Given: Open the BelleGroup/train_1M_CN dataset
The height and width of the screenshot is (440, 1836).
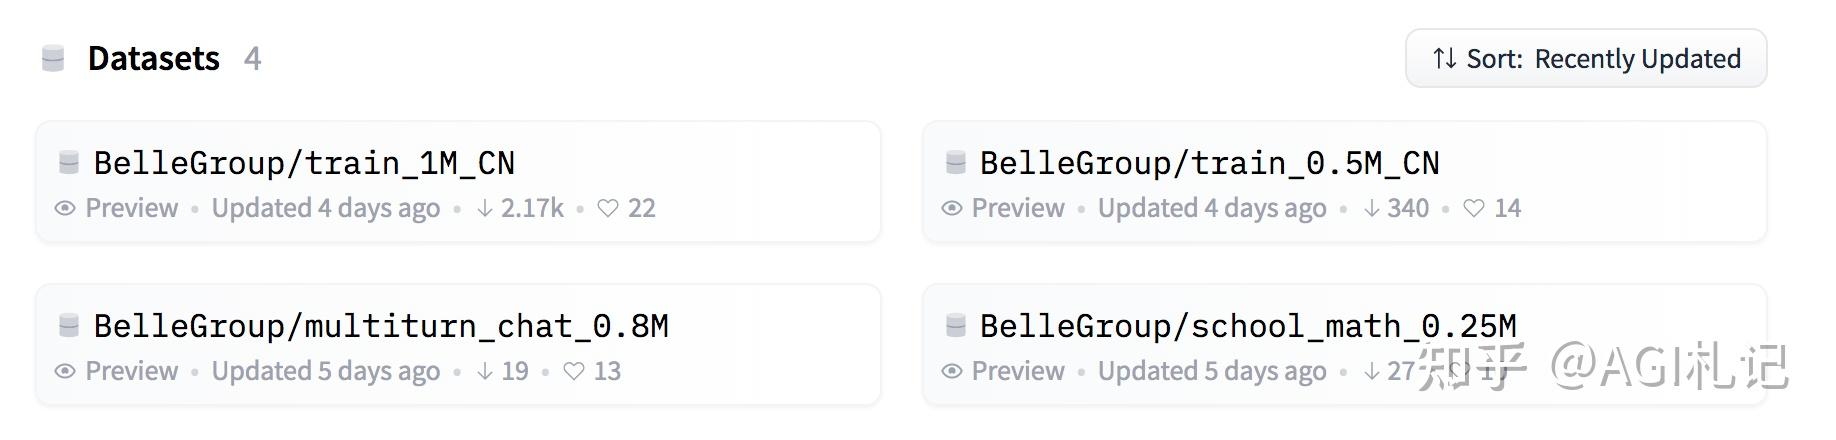Looking at the screenshot, I should (304, 163).
